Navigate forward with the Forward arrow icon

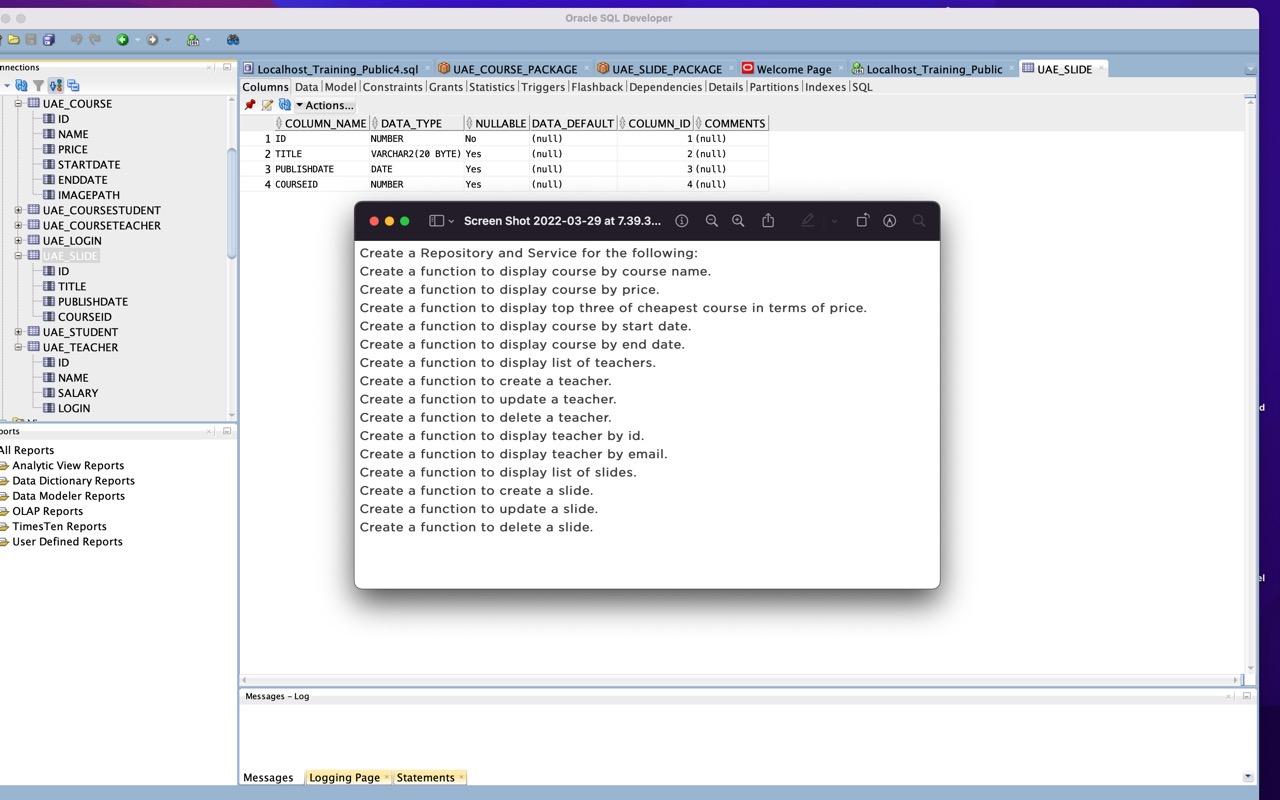click(x=152, y=39)
